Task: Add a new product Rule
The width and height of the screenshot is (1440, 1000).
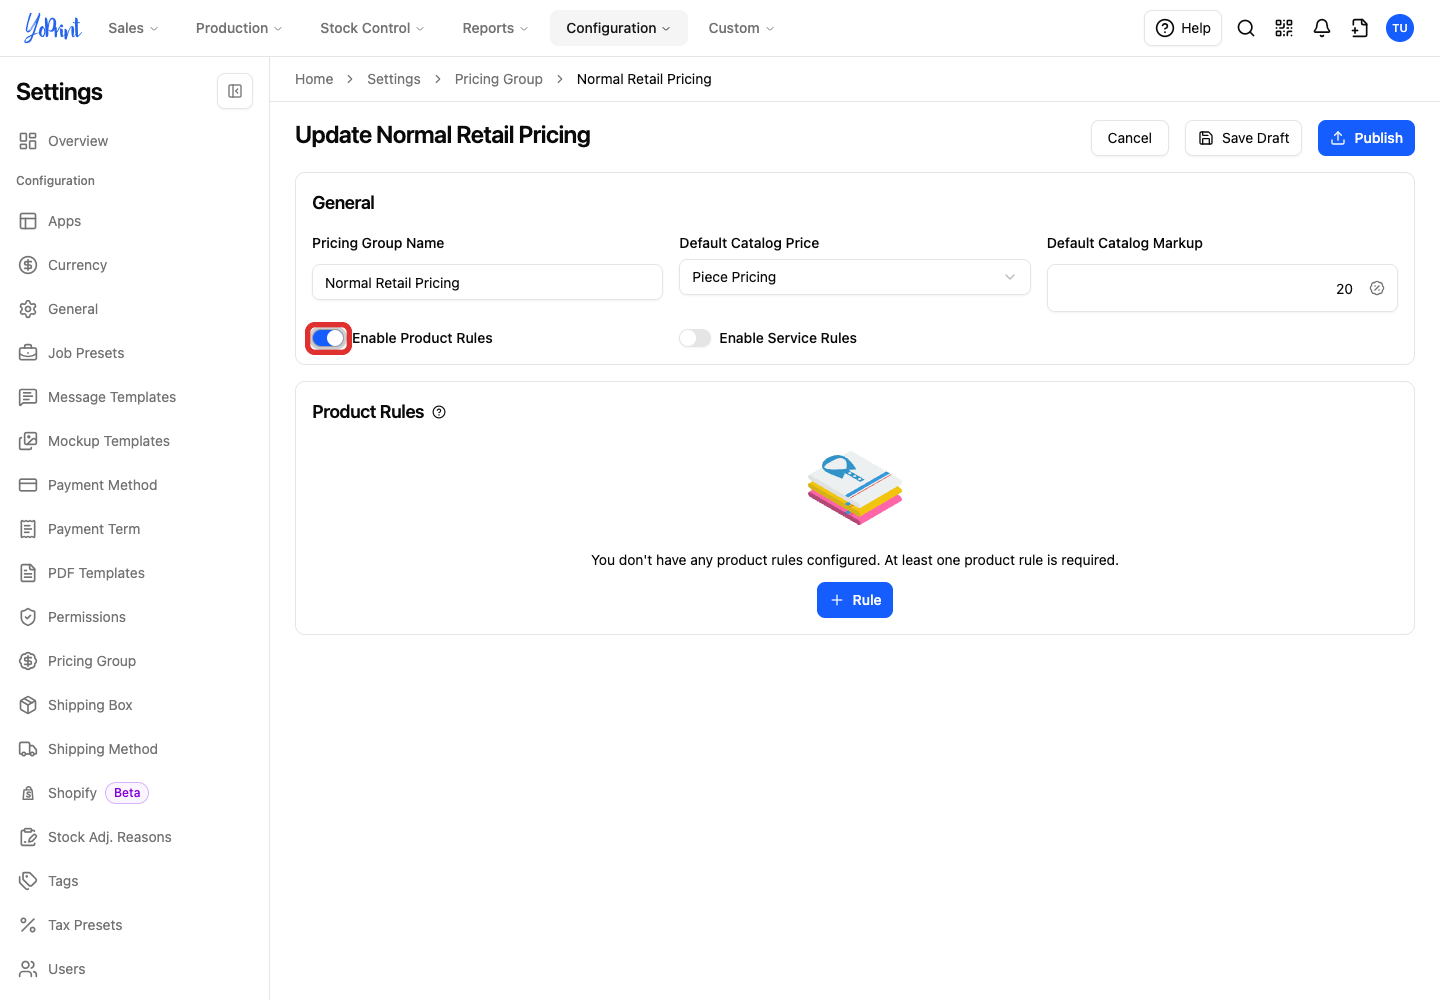Action: click(855, 600)
